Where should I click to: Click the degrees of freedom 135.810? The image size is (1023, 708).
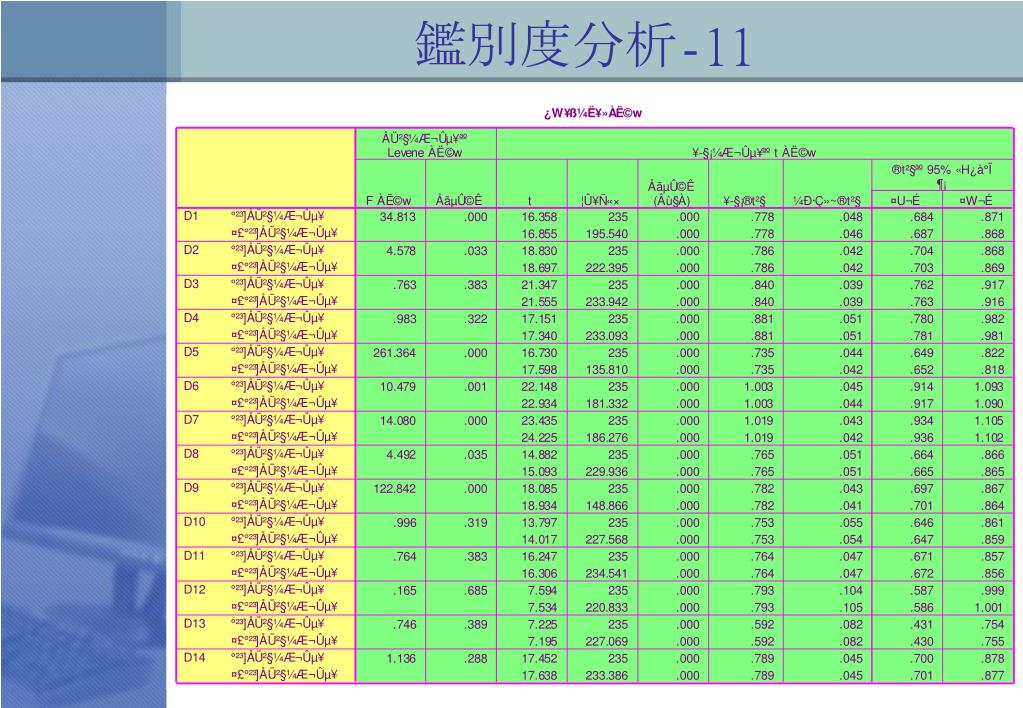tap(607, 369)
